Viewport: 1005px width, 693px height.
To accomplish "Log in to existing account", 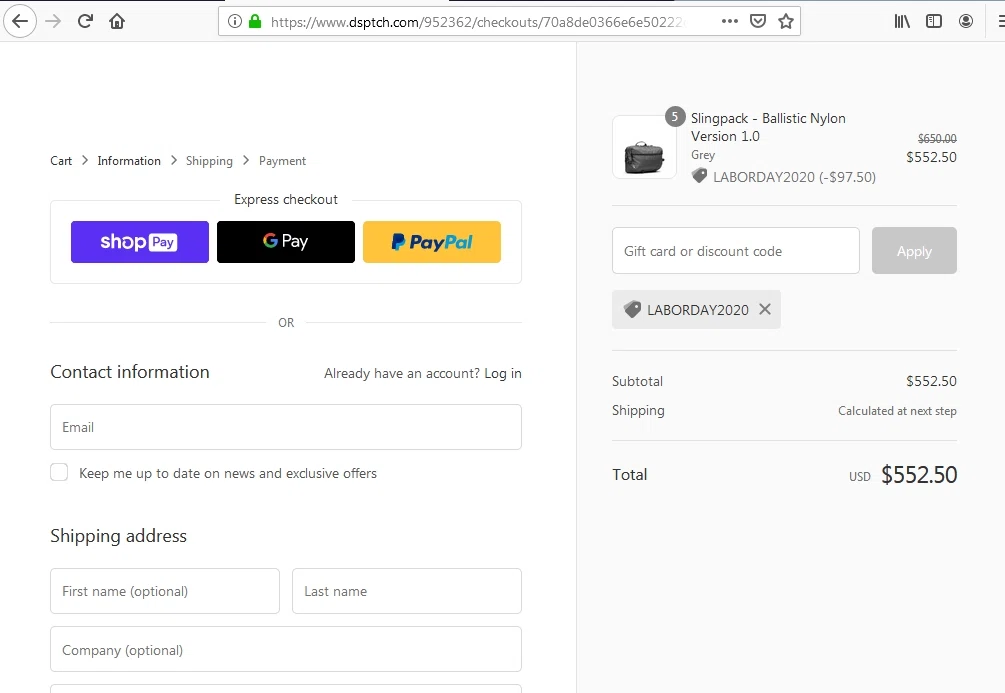I will coord(502,373).
